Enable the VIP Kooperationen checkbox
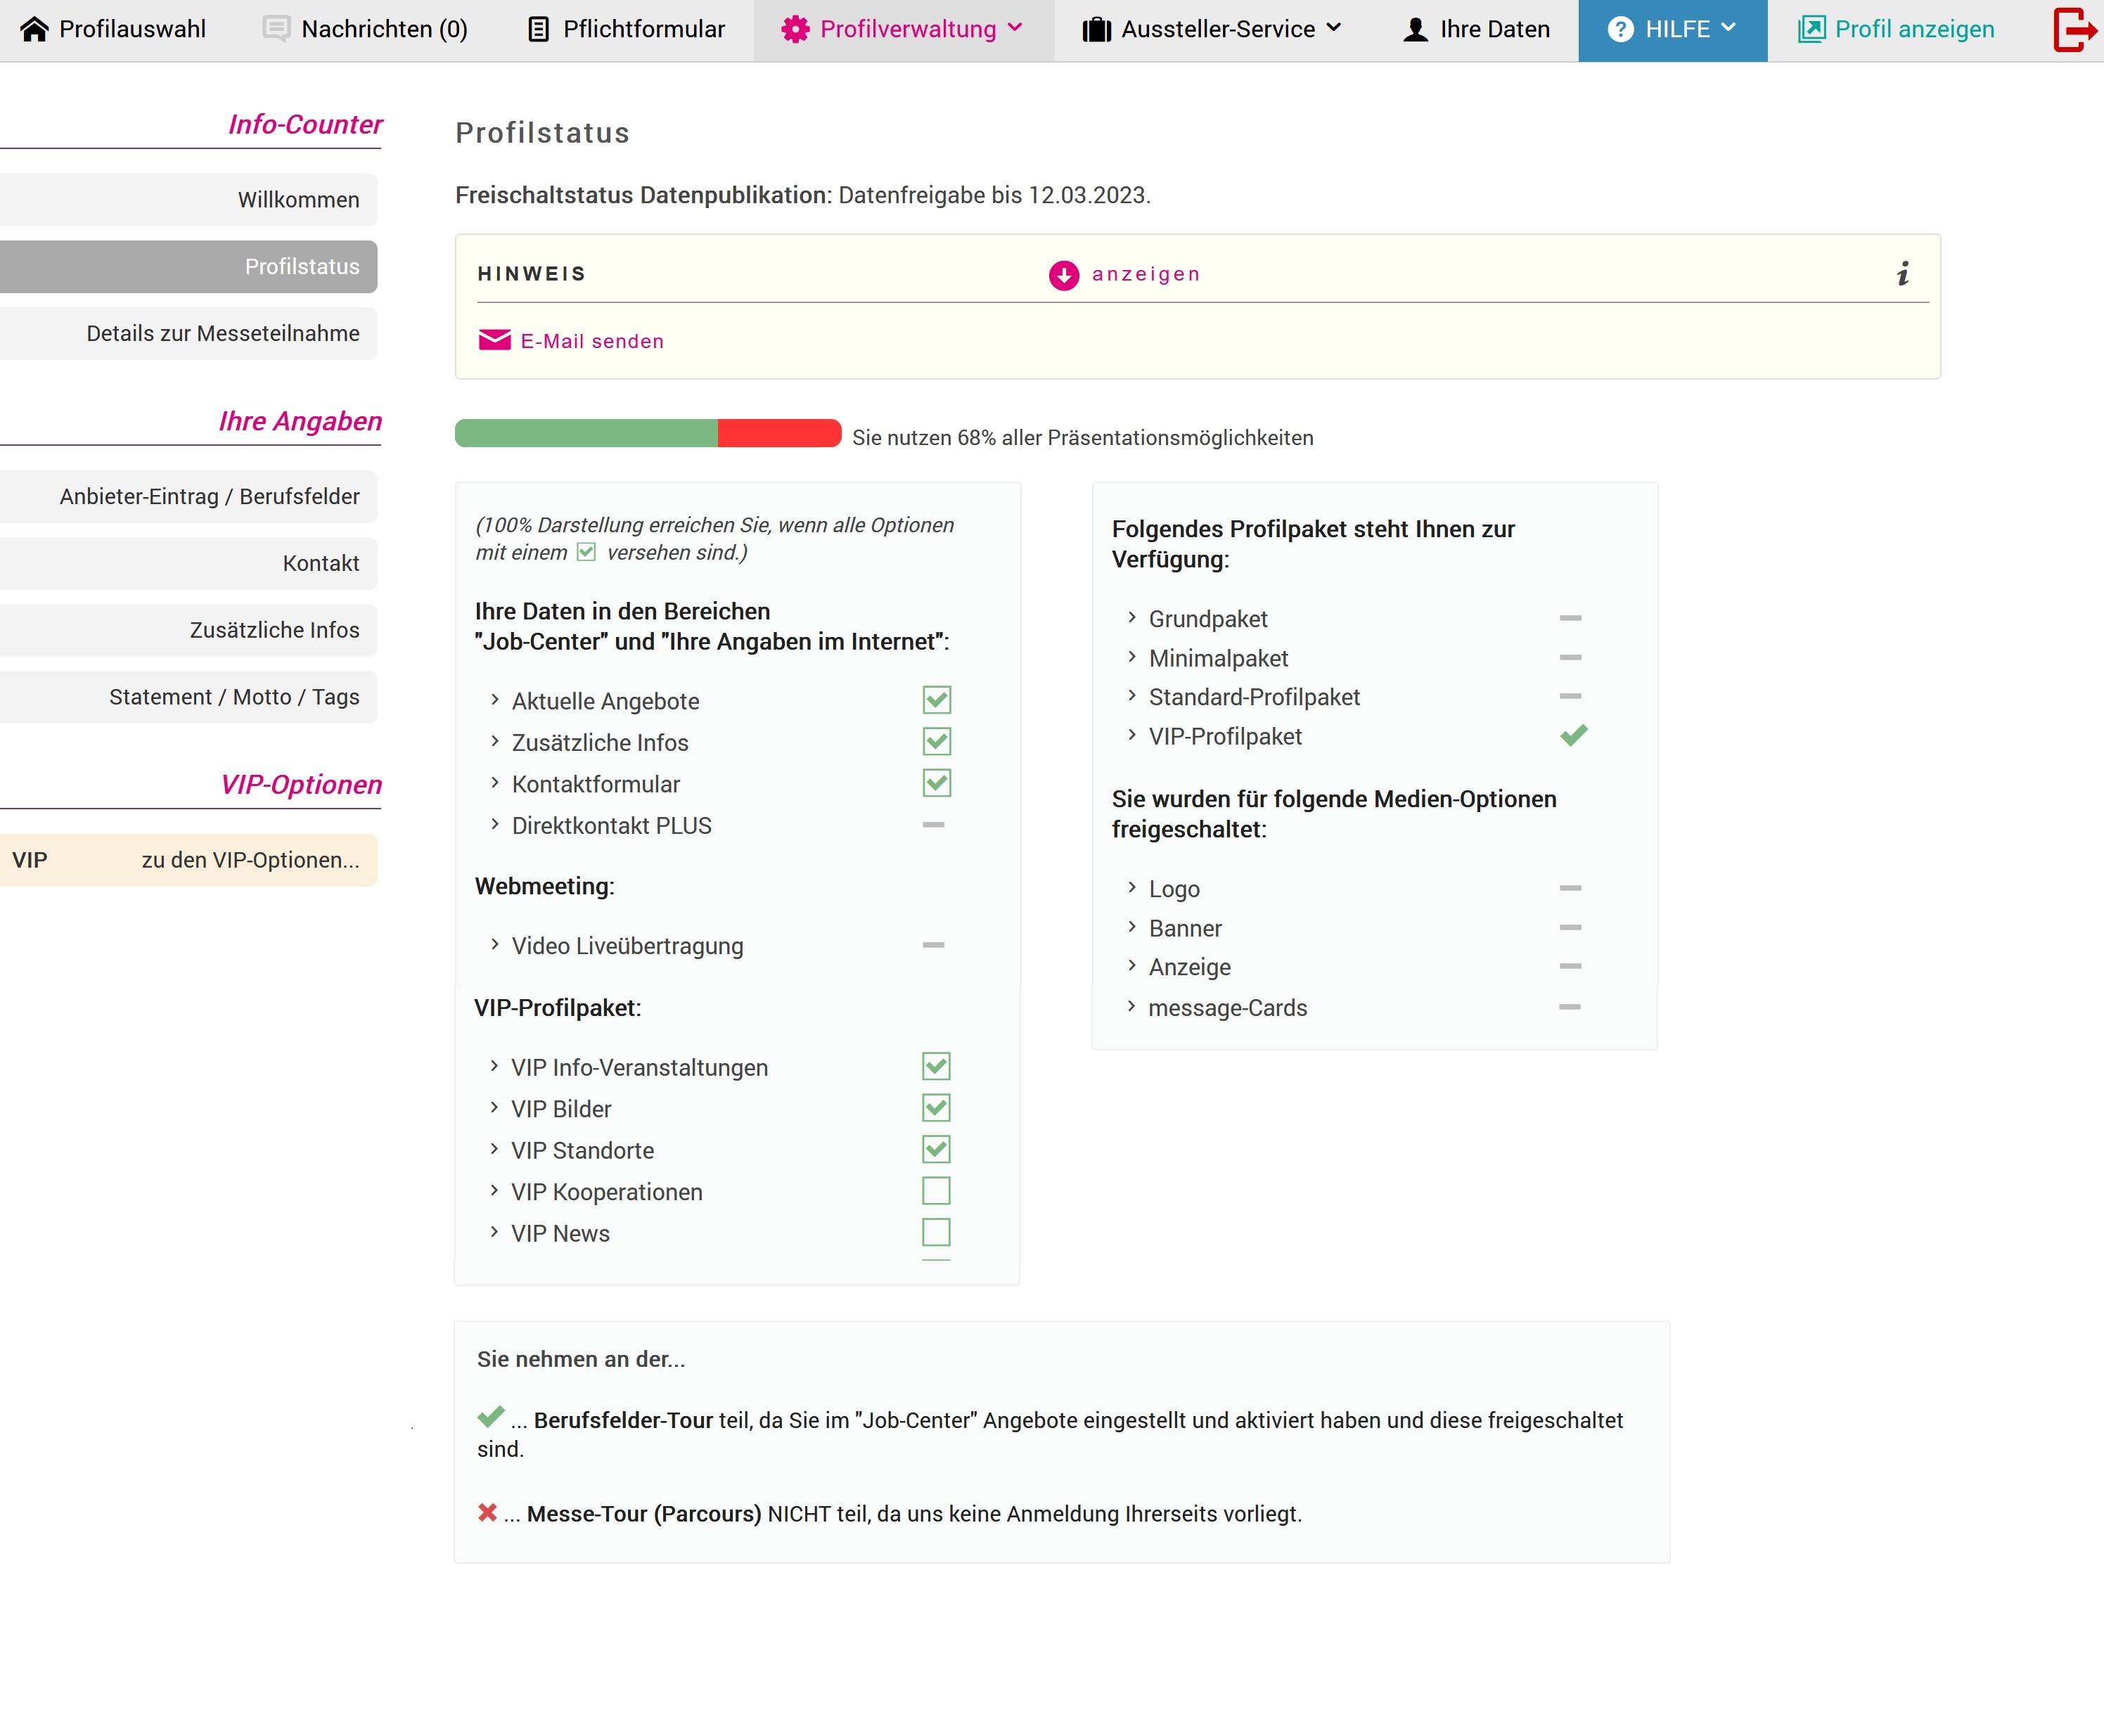This screenshot has height=1736, width=2104. 935,1190
